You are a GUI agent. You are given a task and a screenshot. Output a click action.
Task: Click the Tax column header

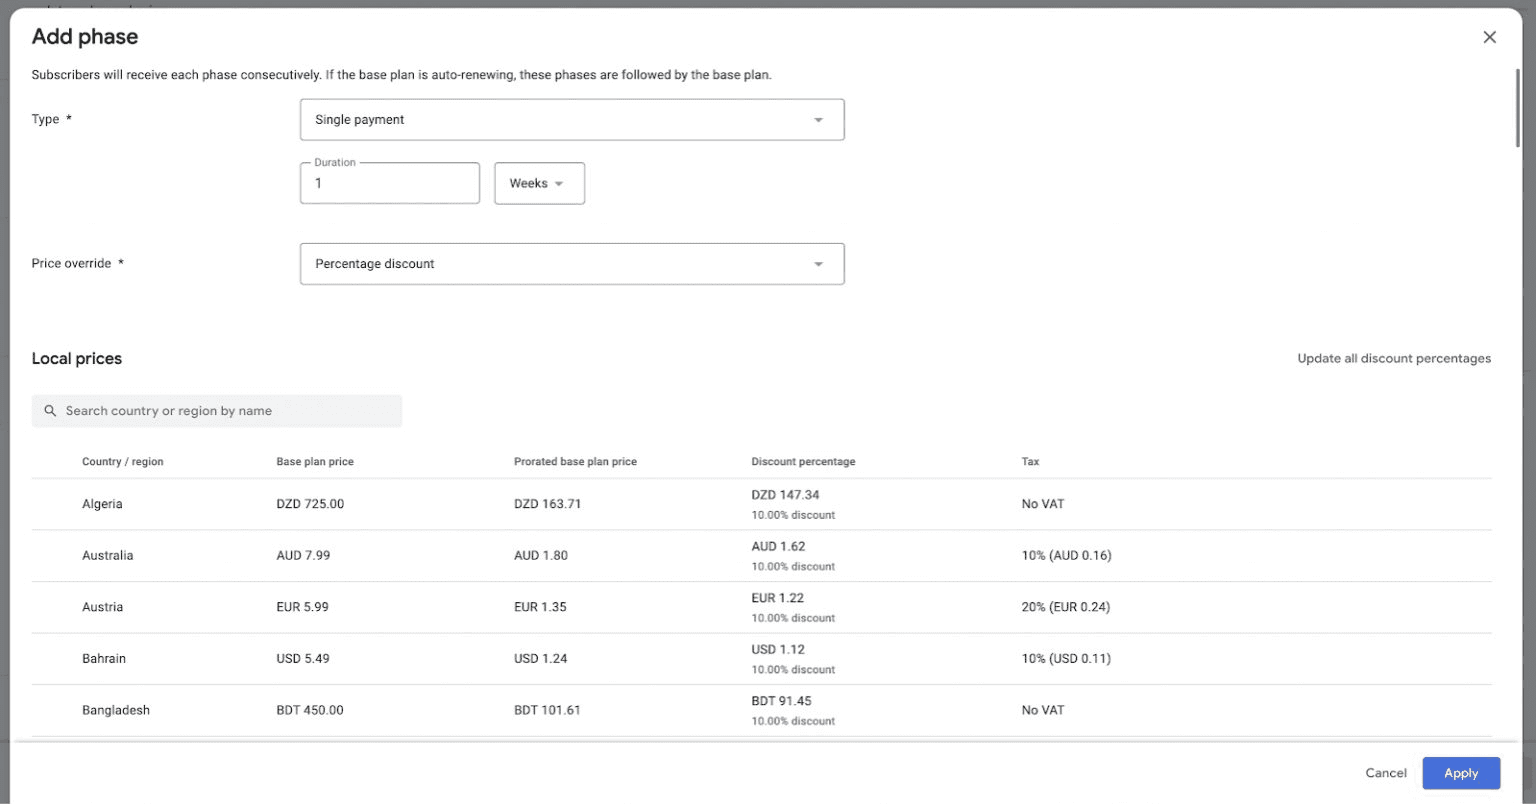click(1029, 461)
